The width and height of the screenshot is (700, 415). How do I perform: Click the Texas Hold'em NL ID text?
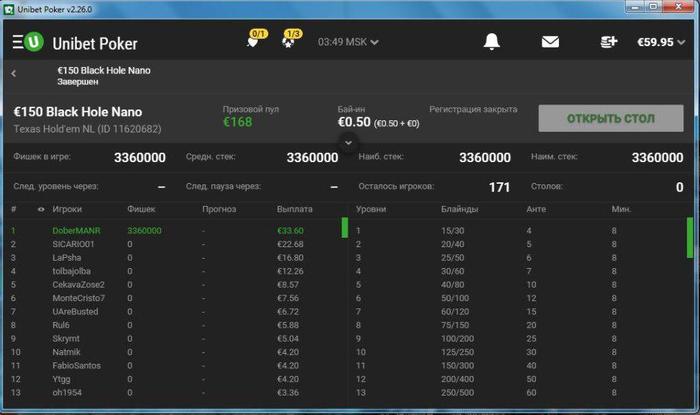point(87,129)
